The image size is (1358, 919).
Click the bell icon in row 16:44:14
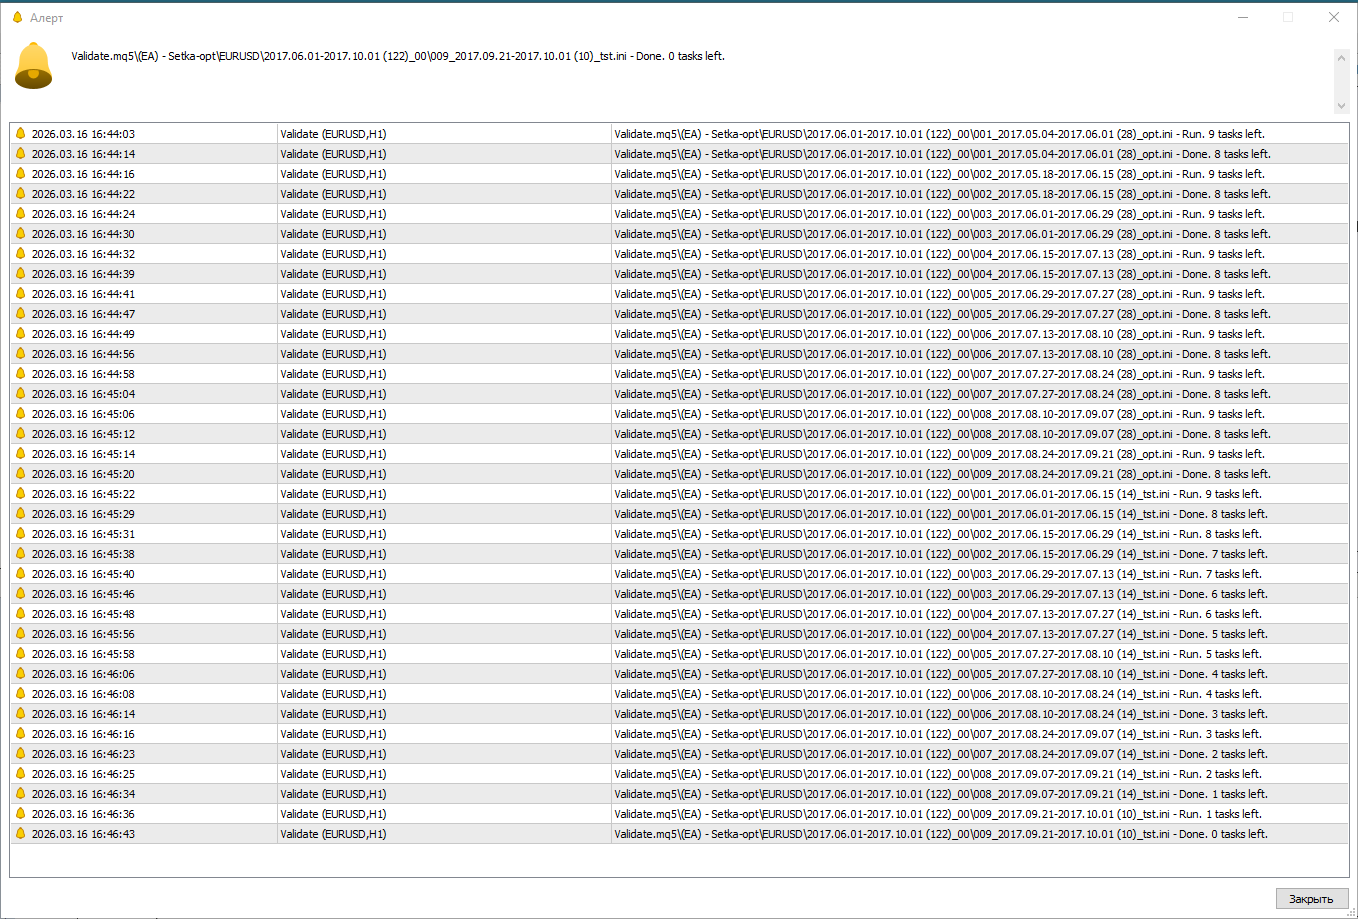(20, 154)
